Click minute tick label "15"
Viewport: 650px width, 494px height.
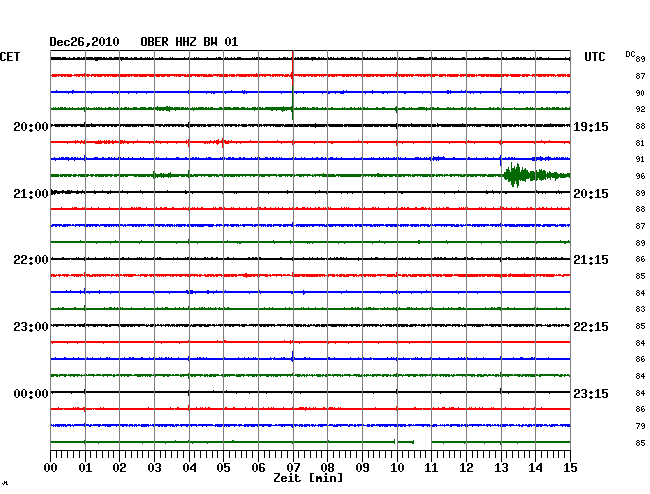click(x=570, y=468)
